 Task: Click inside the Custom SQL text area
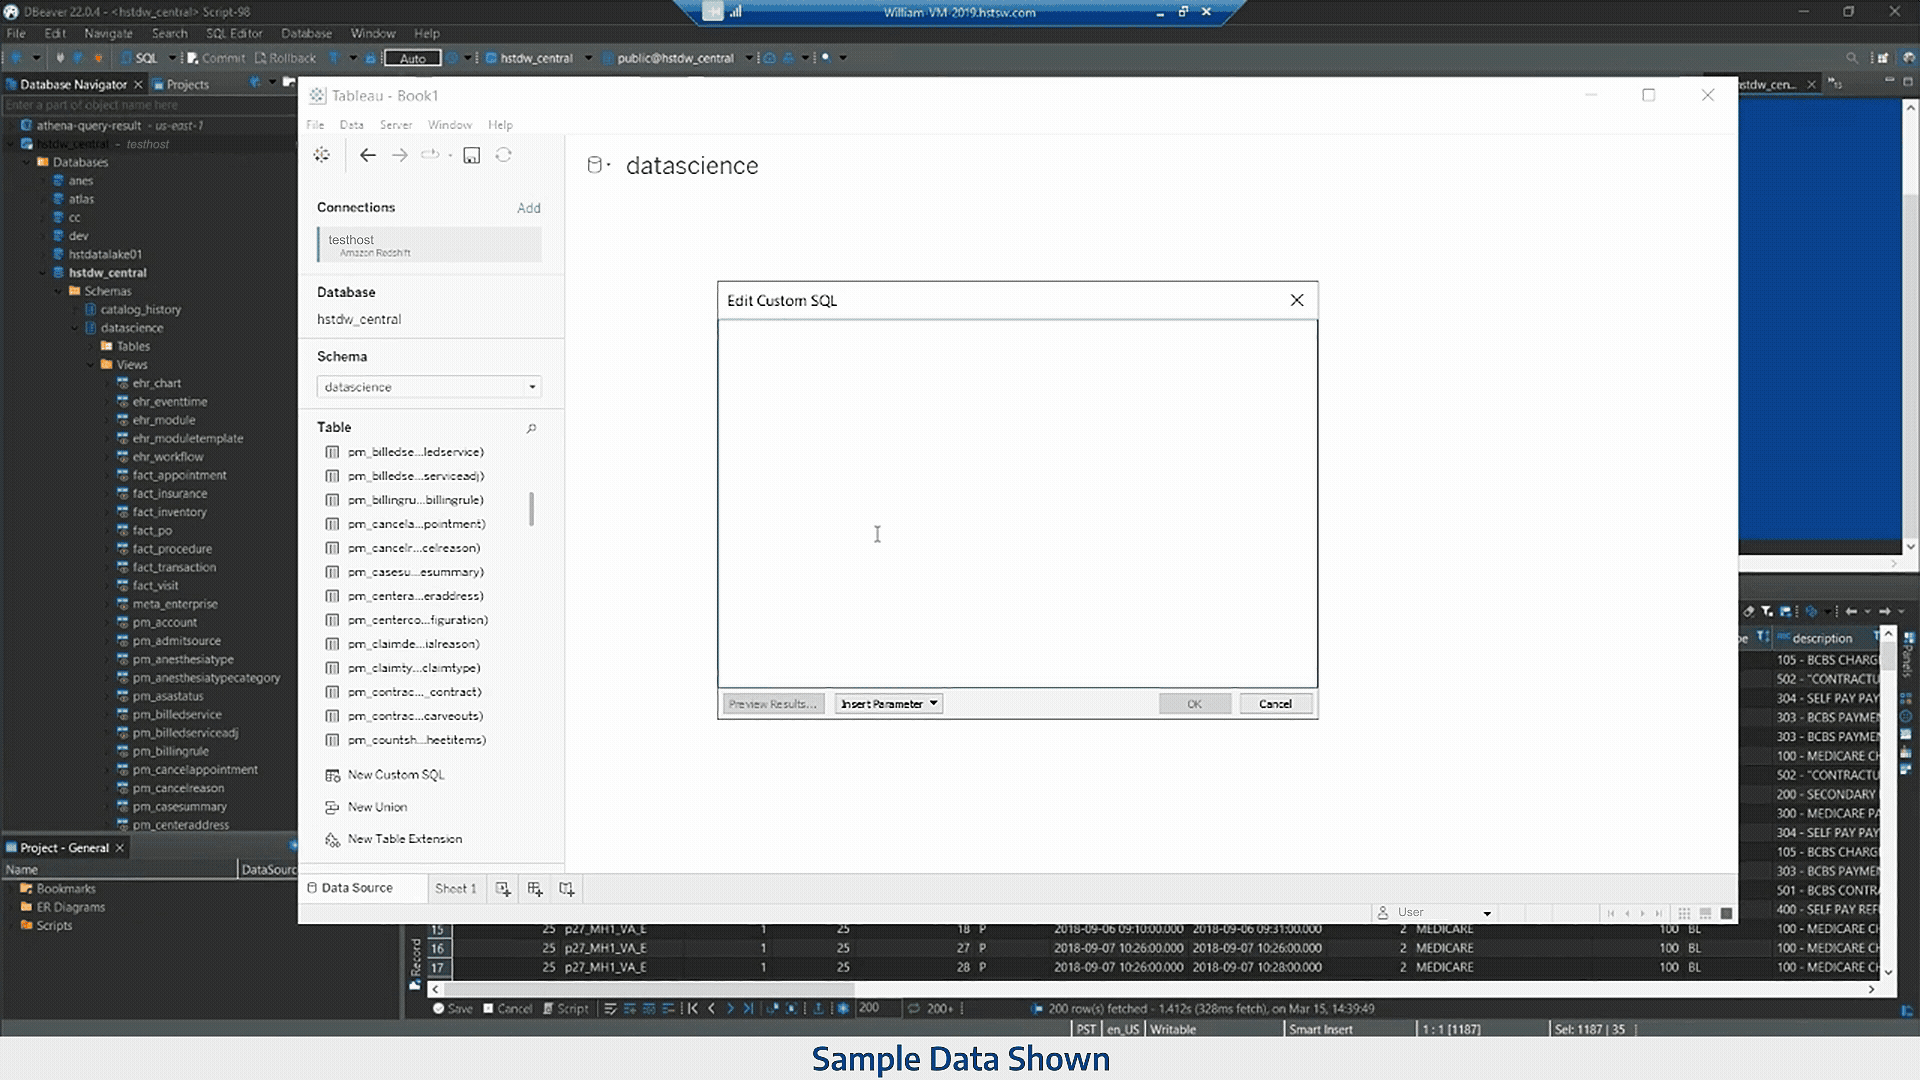pos(1017,503)
